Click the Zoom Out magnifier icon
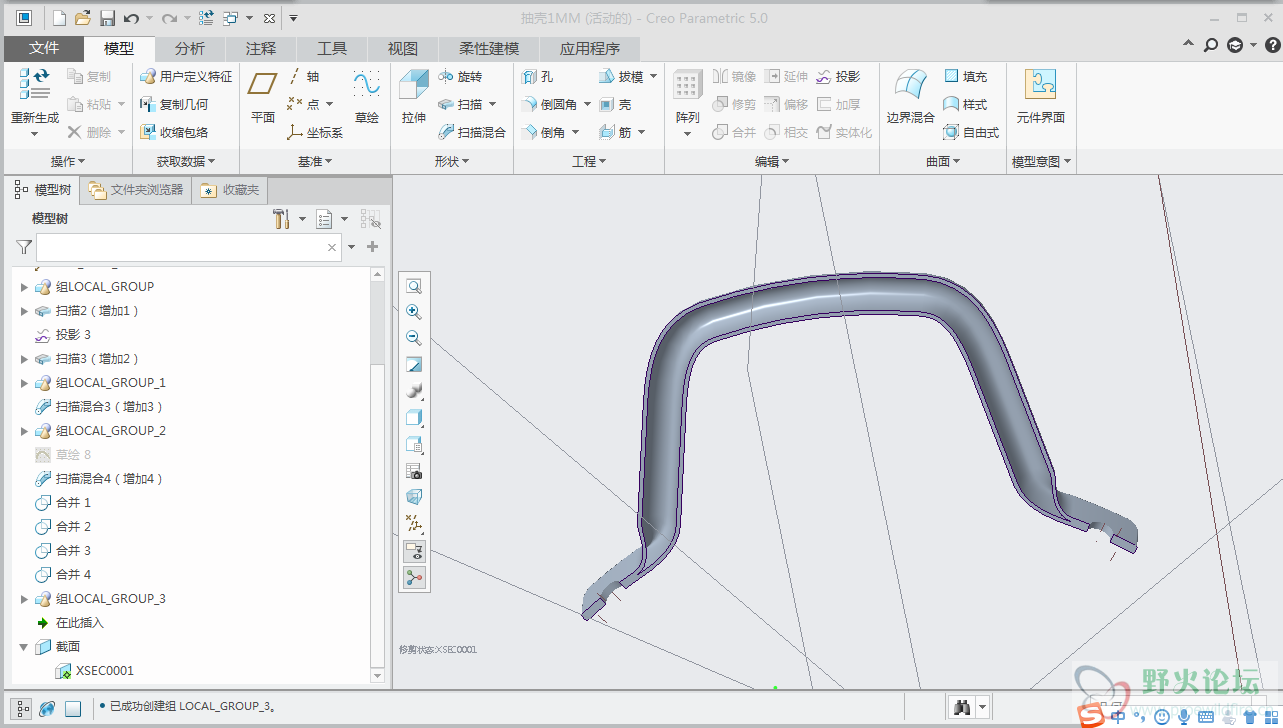Viewport: 1283px width, 728px height. [414, 338]
